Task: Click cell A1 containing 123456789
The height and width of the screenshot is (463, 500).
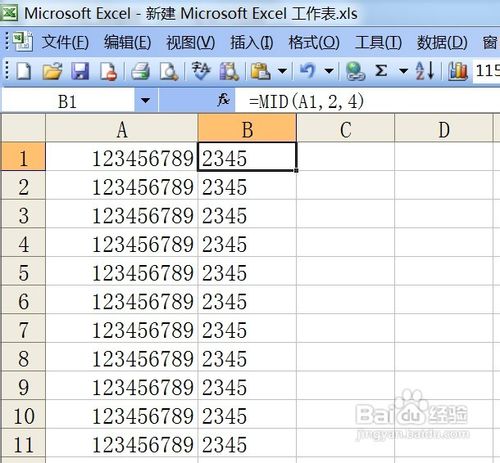Action: (x=122, y=157)
